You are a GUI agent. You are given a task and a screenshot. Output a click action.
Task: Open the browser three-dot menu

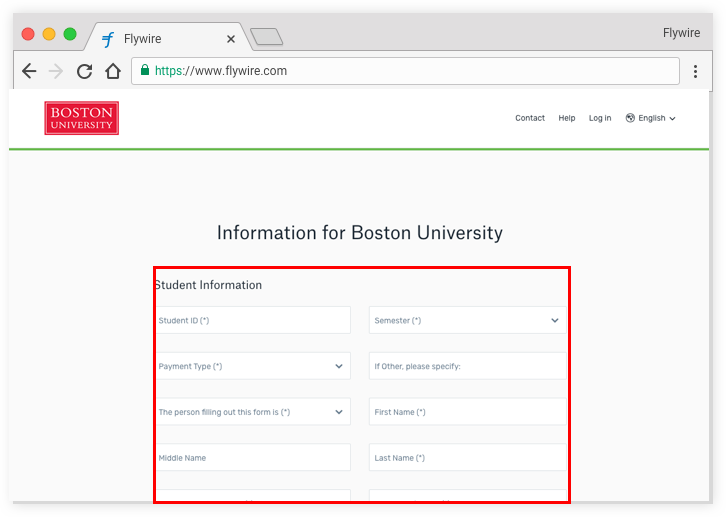point(695,71)
